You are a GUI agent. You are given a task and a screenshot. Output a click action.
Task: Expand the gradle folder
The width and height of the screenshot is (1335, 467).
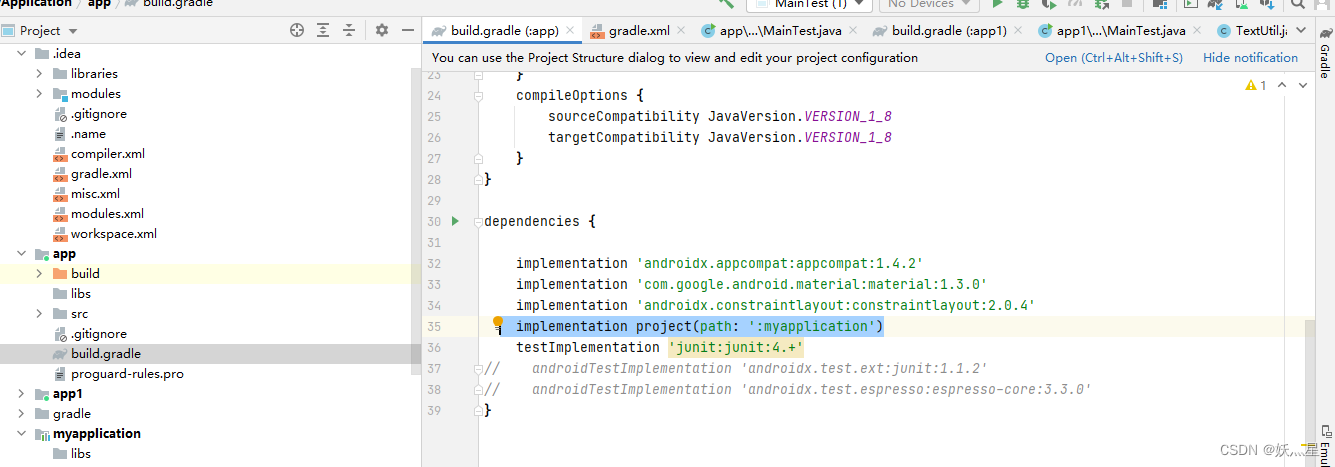click(x=20, y=414)
